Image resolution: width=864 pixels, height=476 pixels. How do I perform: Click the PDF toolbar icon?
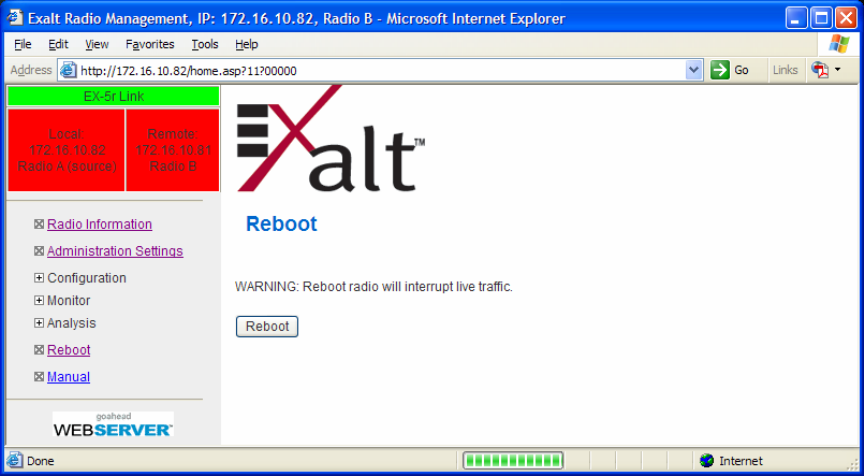820,70
